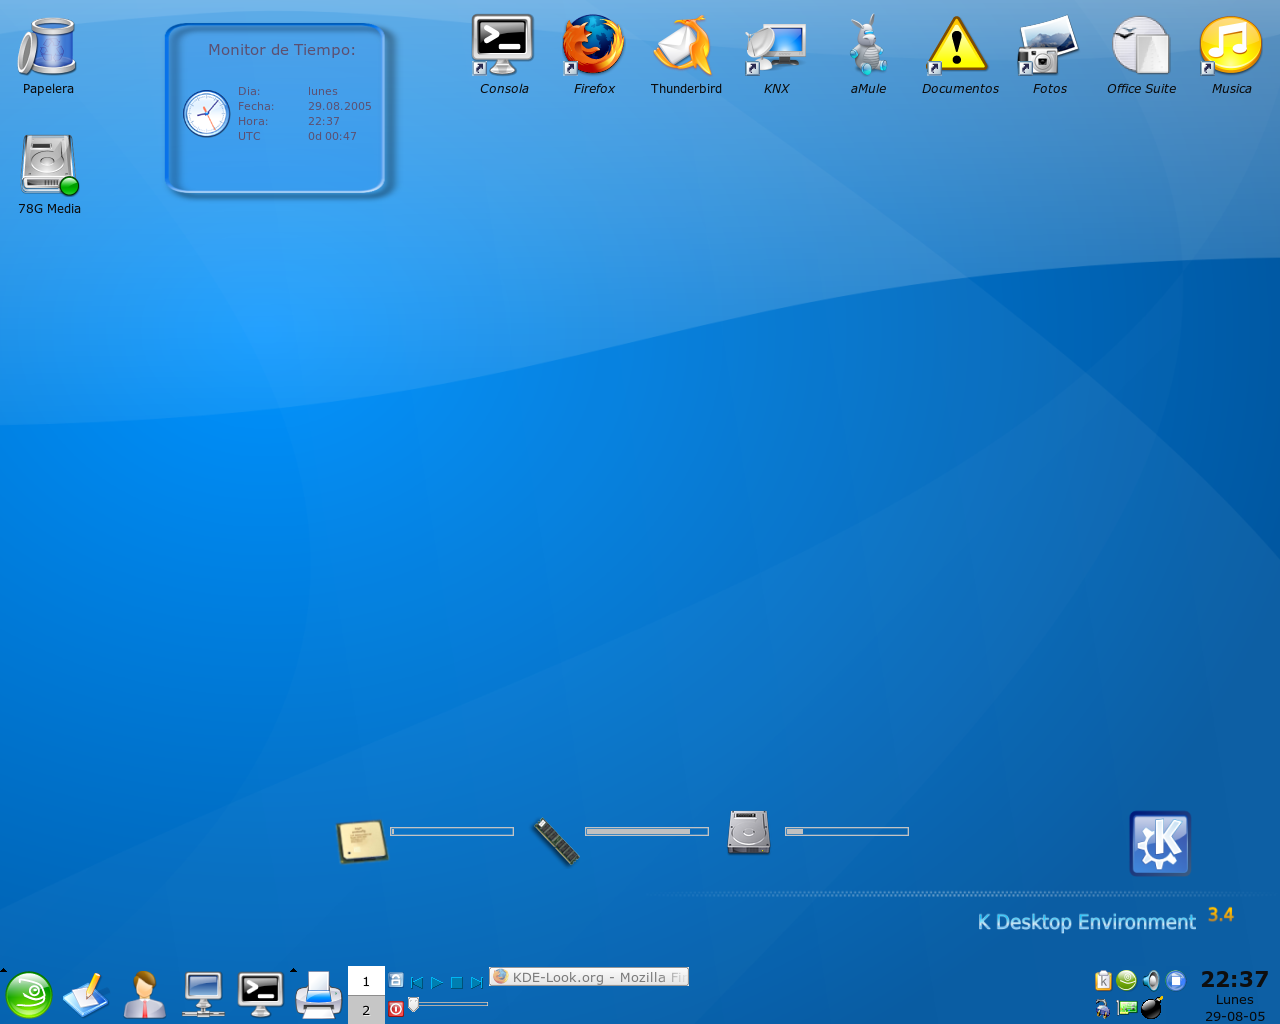Click the power plug tray icon
1280x1024 pixels.
(1103, 1008)
